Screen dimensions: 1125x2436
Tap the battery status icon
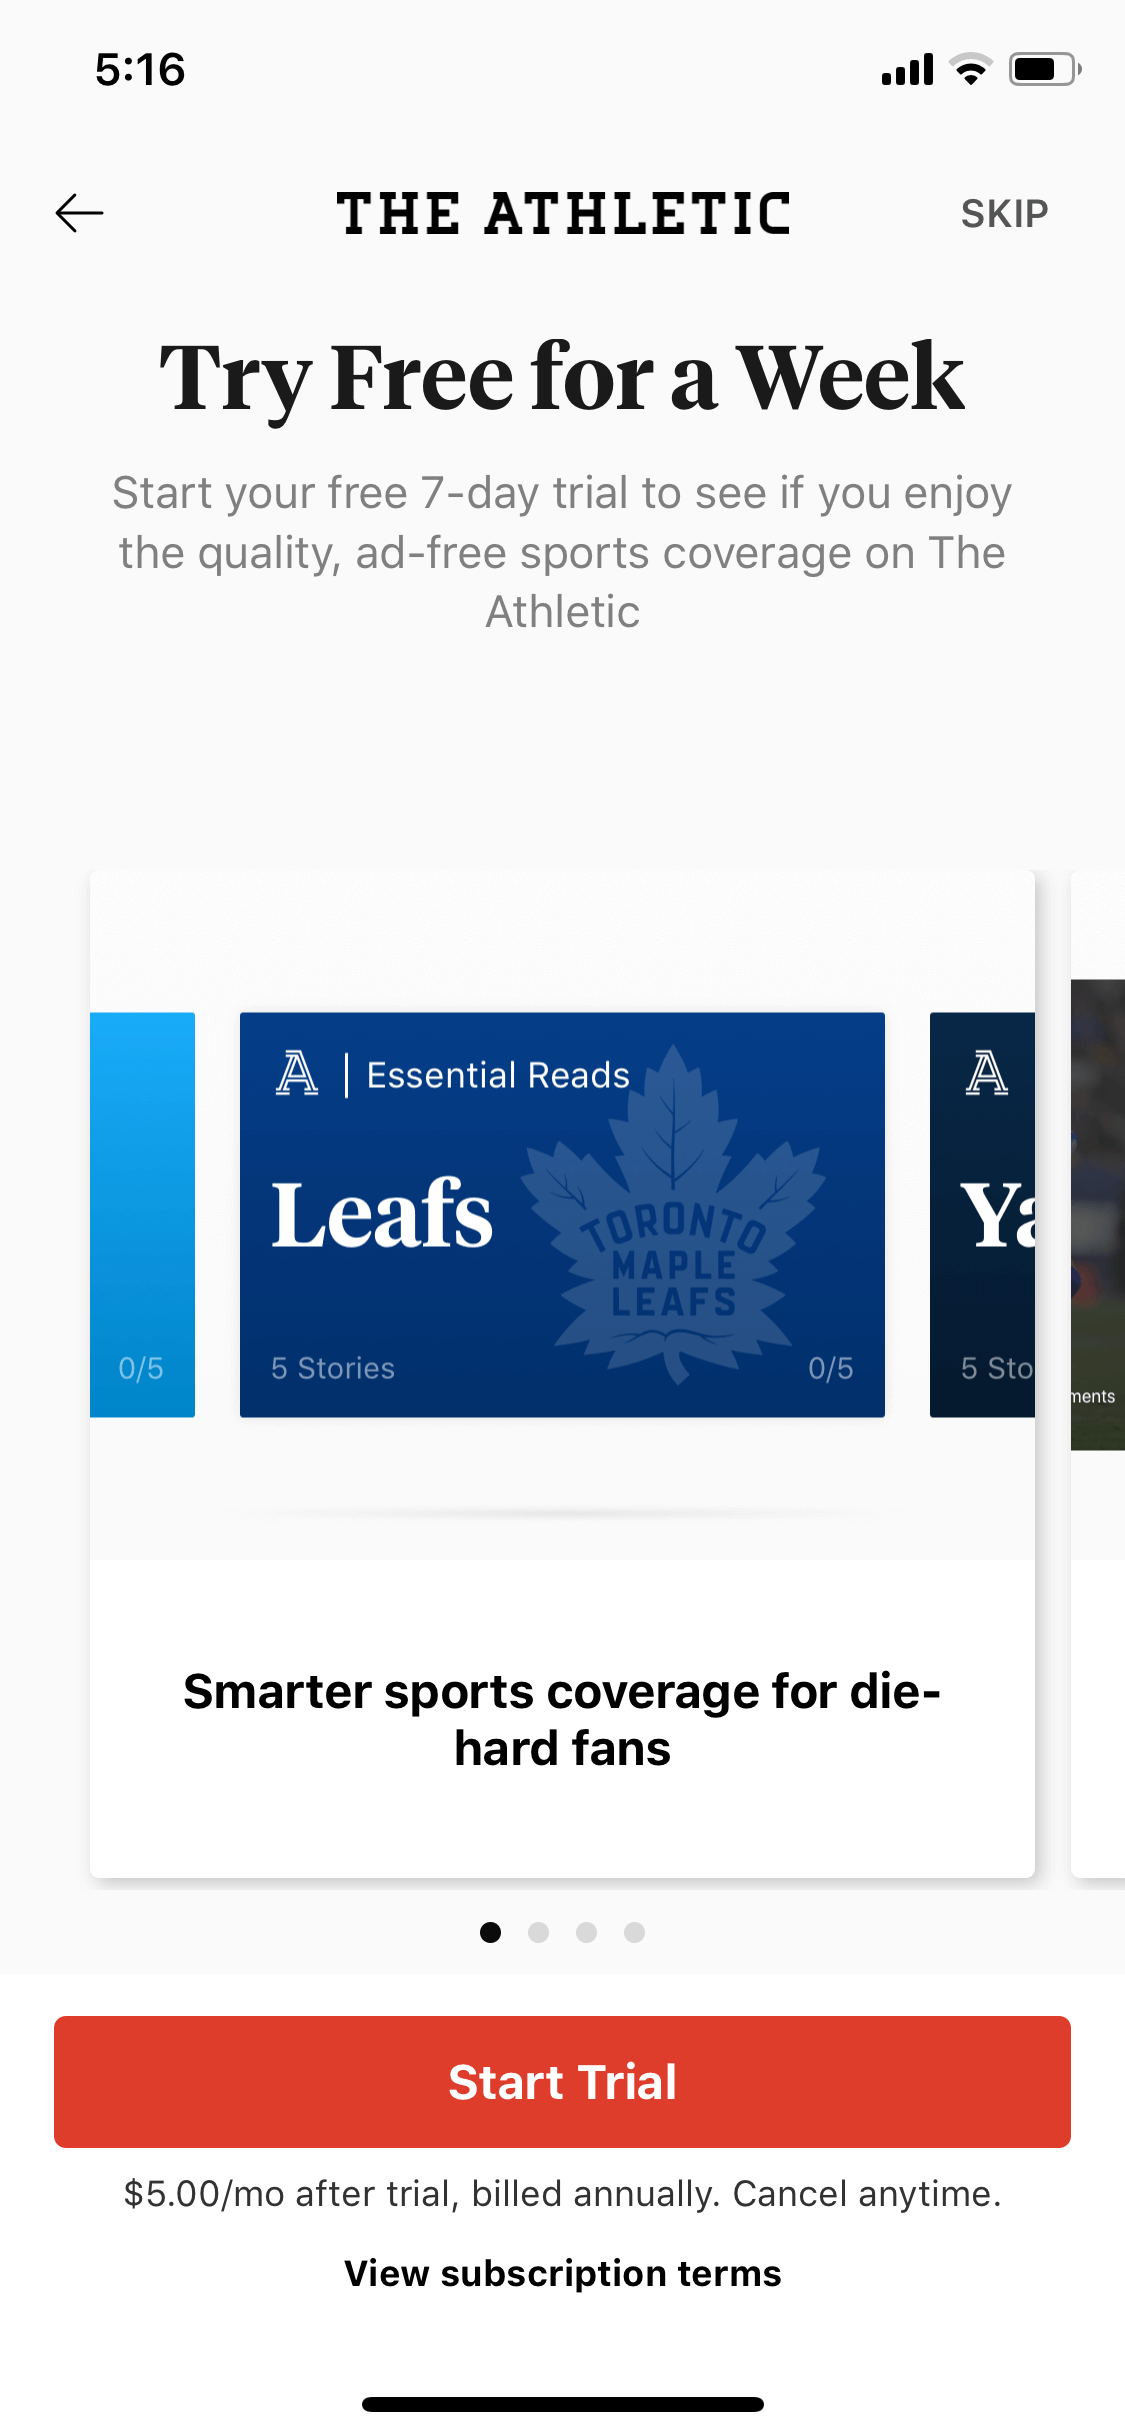[1044, 69]
